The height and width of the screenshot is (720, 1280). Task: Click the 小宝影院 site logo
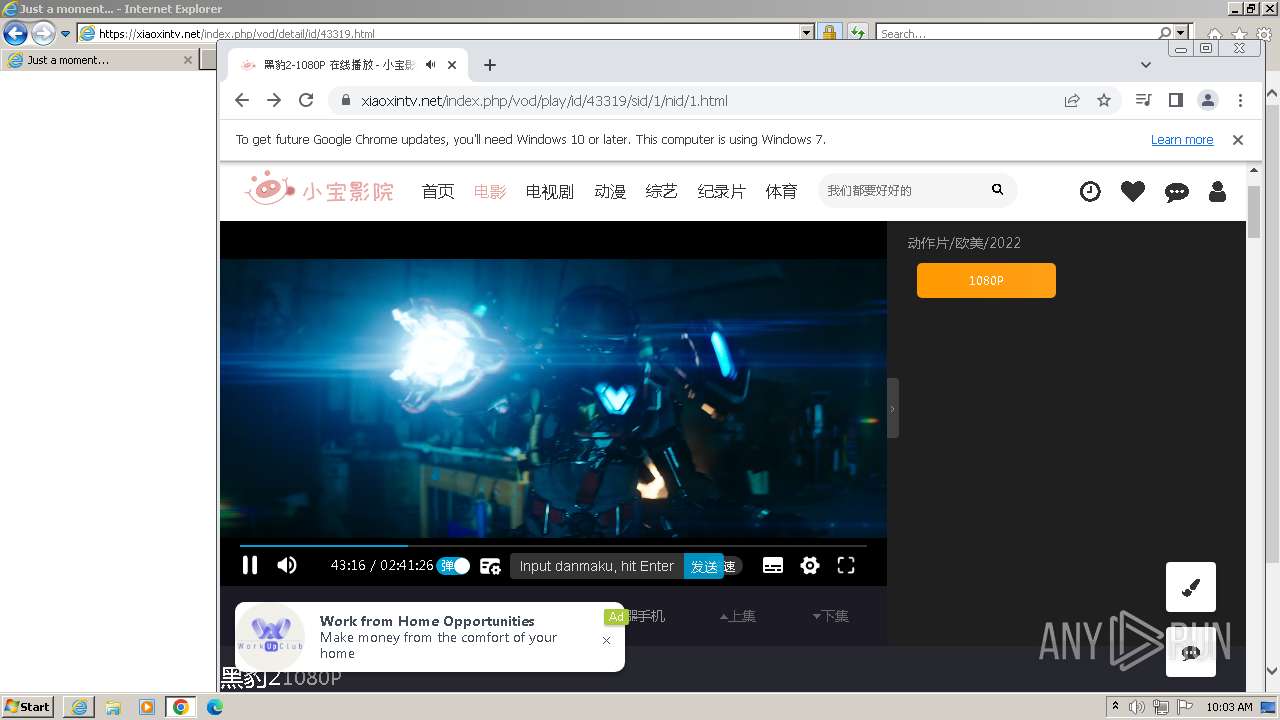[x=319, y=189]
